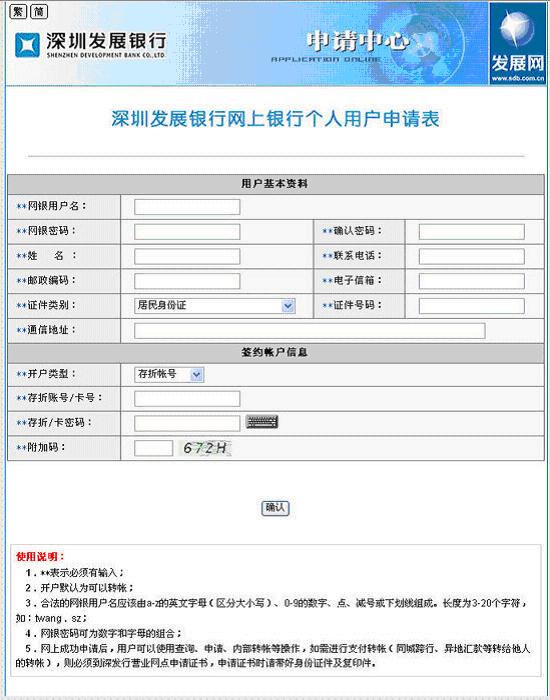The image size is (550, 700).
Task: Switch to Traditional Chinese with 繁 button
Action: (18, 12)
